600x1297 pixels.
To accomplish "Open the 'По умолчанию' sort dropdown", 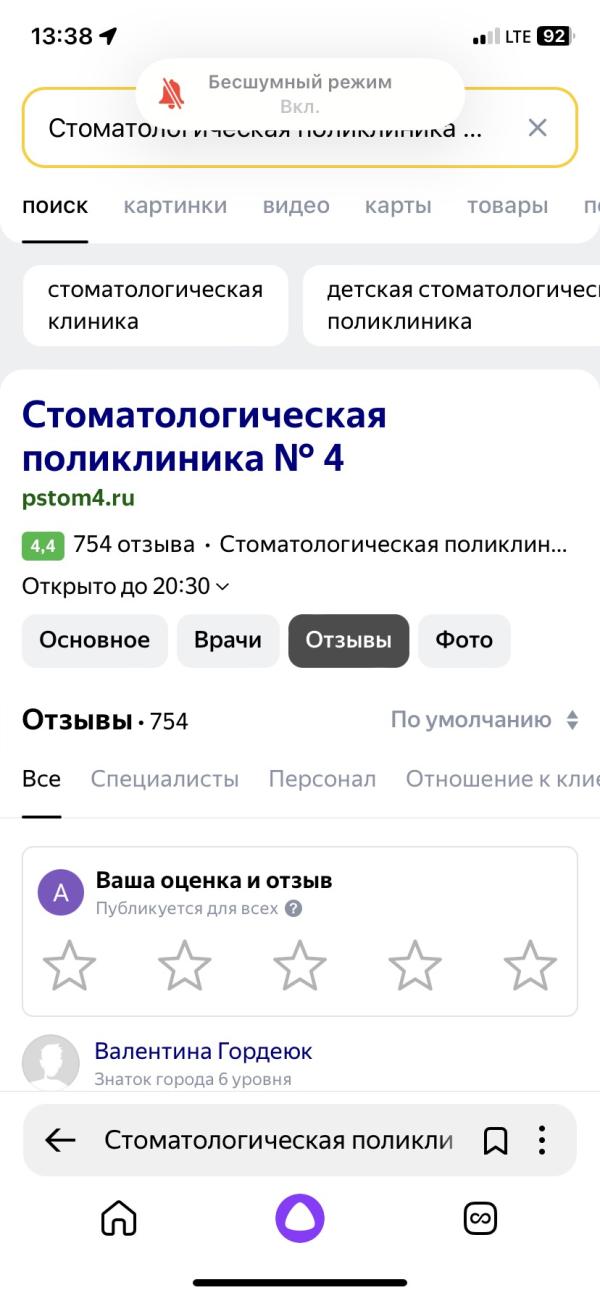I will (485, 720).
